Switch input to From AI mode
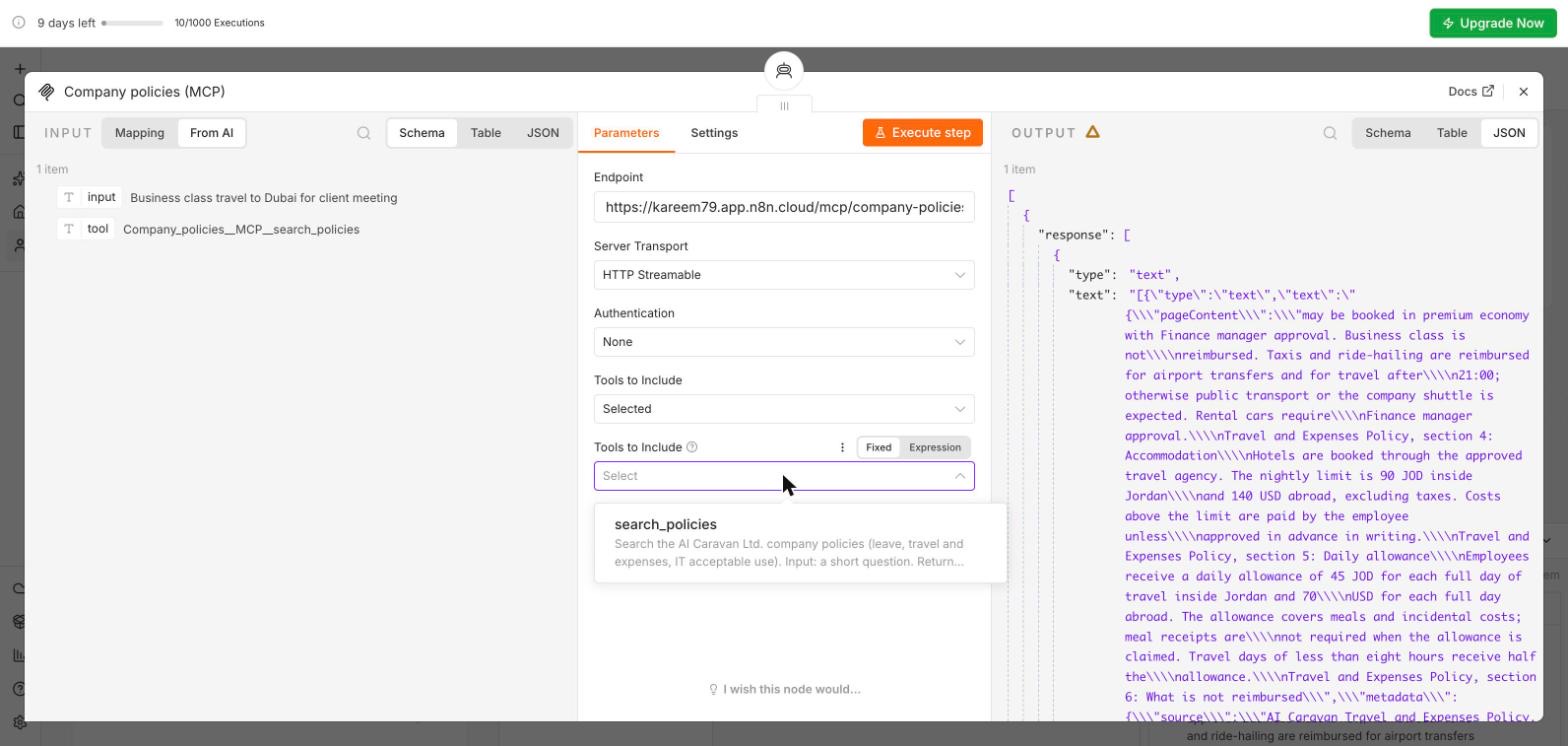 pos(212,133)
